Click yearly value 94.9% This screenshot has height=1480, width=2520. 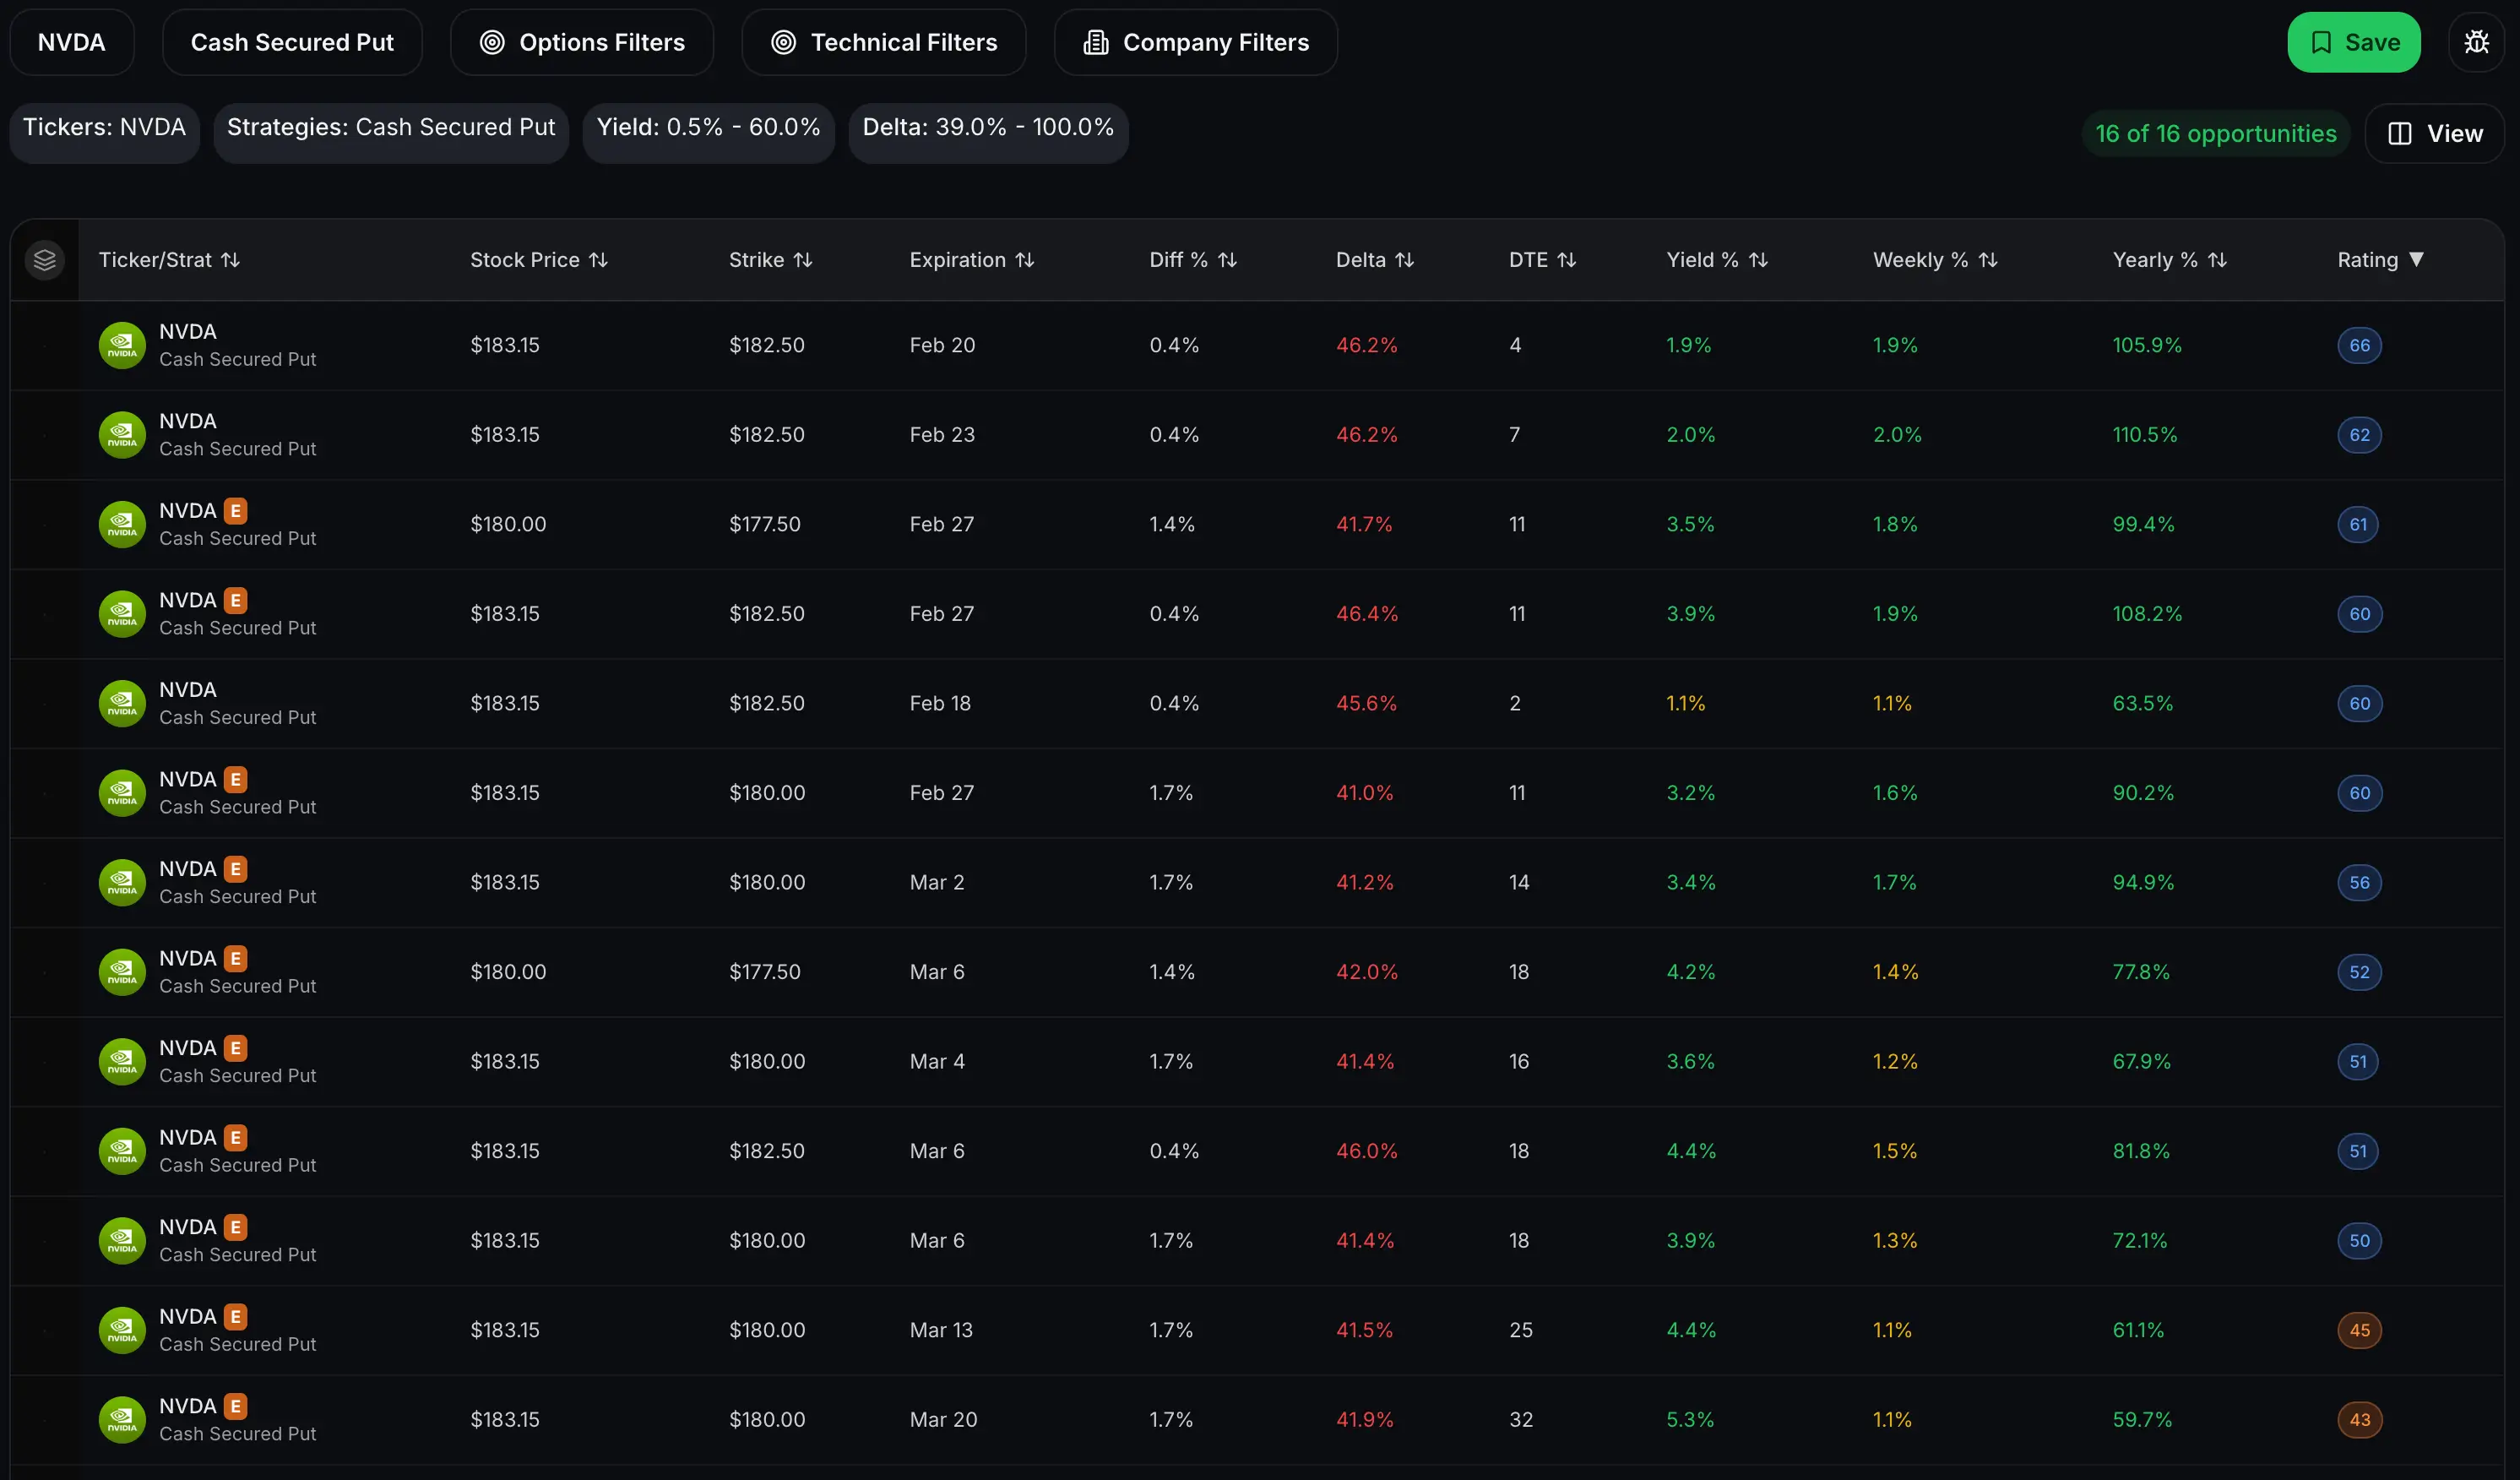pyautogui.click(x=2143, y=882)
